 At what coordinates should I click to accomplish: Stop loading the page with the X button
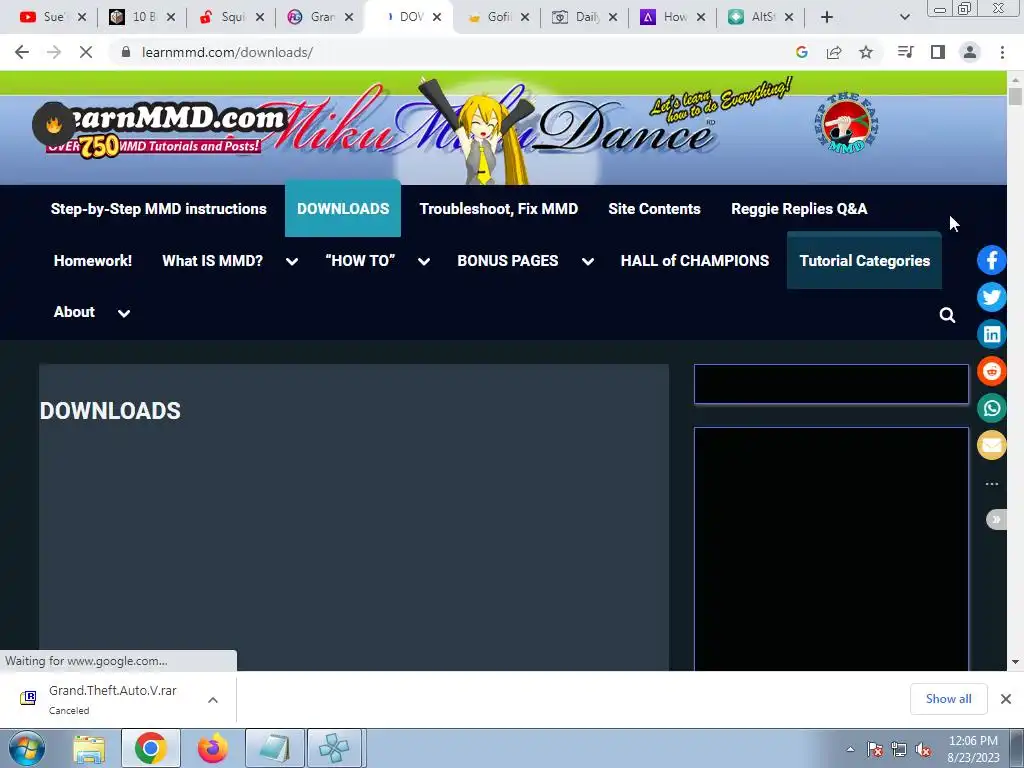[x=86, y=52]
